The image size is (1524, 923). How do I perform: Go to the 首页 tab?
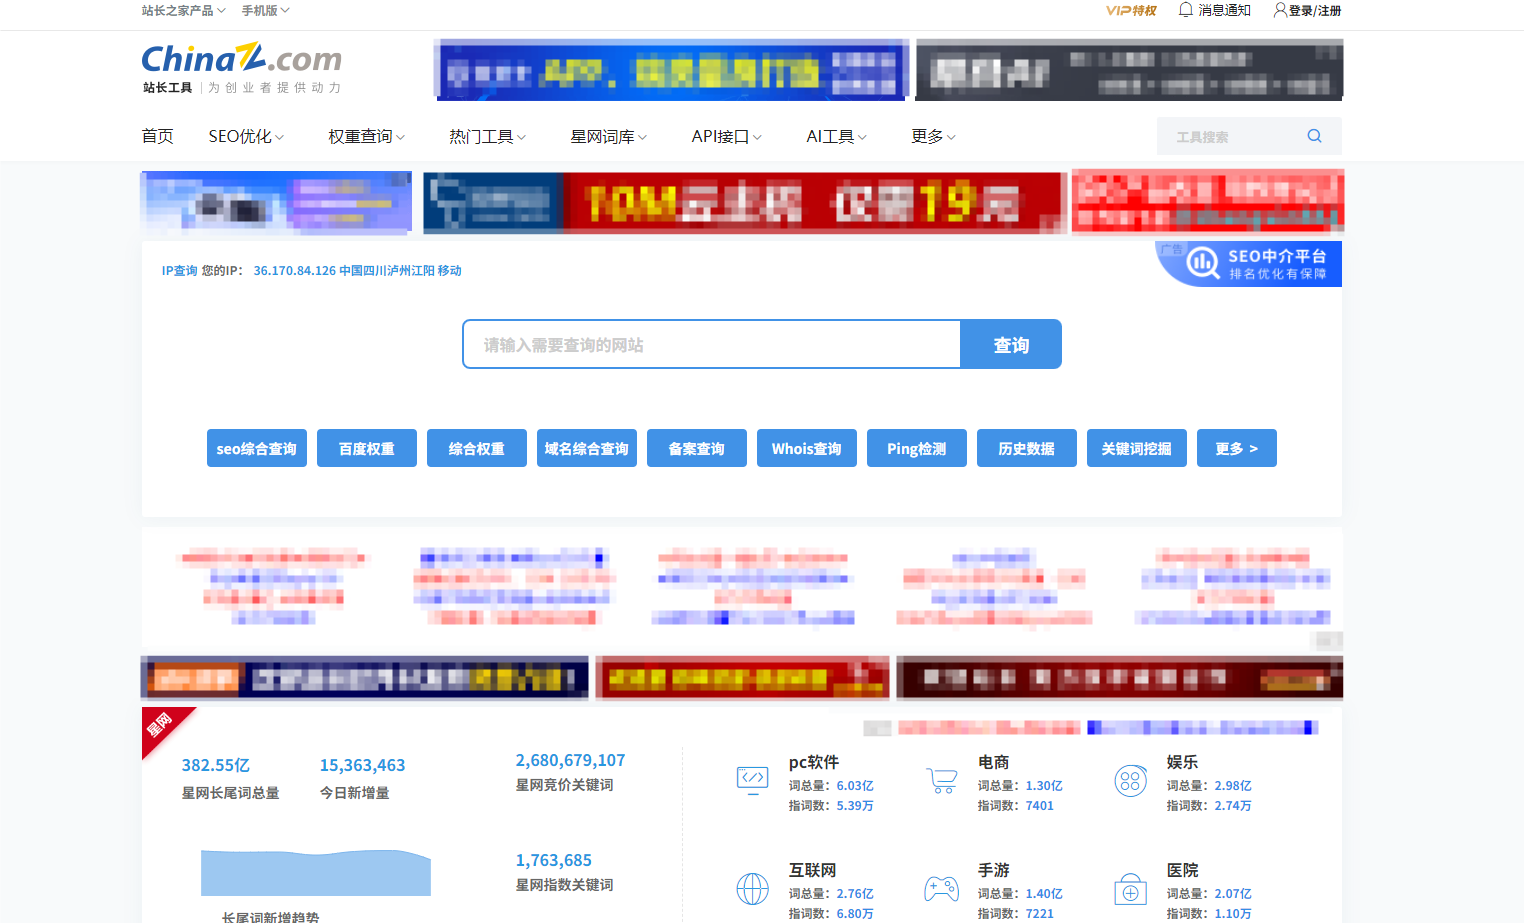point(157,137)
